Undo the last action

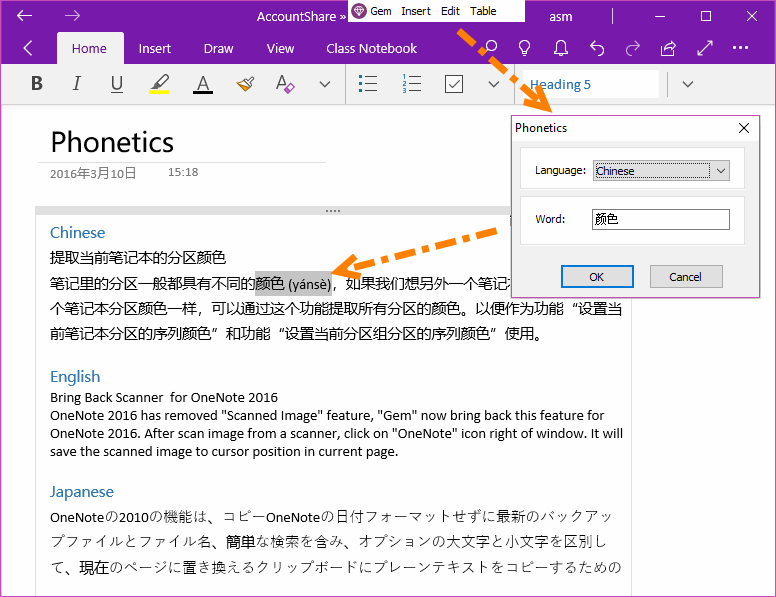[597, 48]
